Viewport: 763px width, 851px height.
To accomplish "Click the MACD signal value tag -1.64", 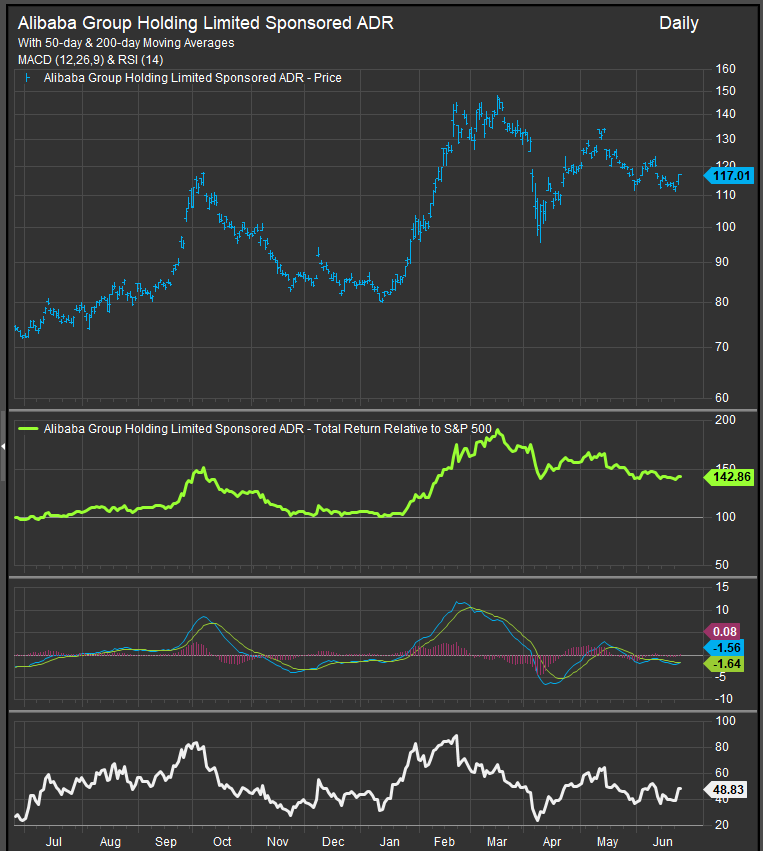I will tap(723, 664).
